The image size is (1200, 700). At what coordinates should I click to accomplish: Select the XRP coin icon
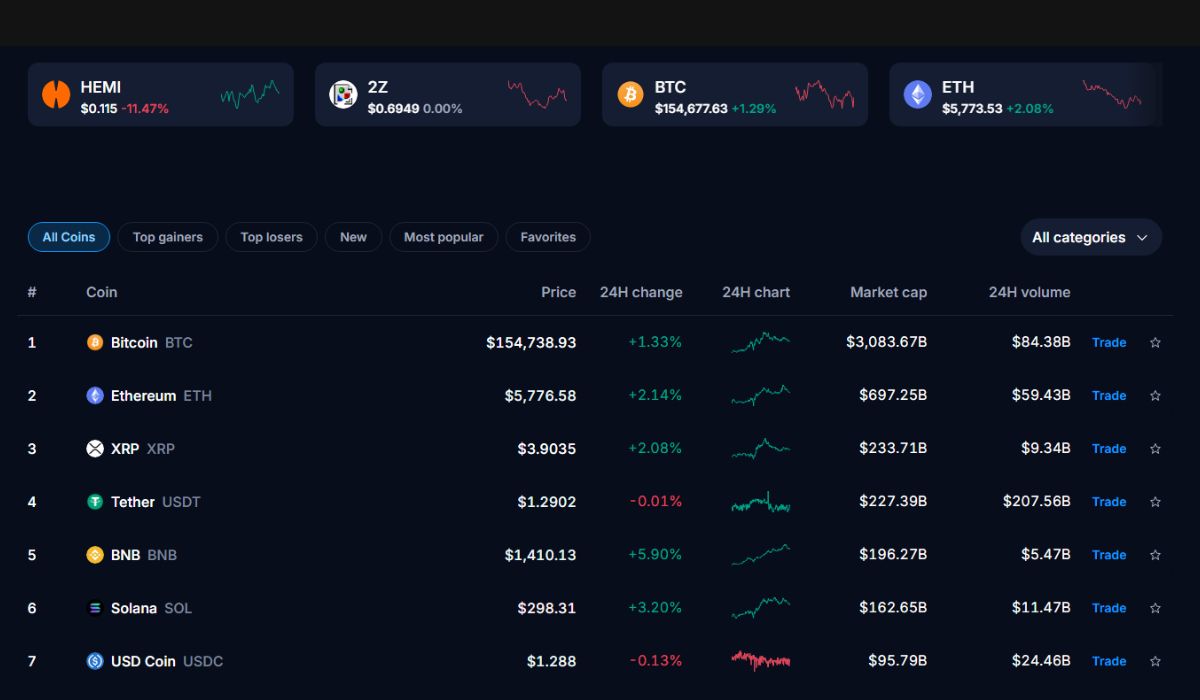point(95,448)
